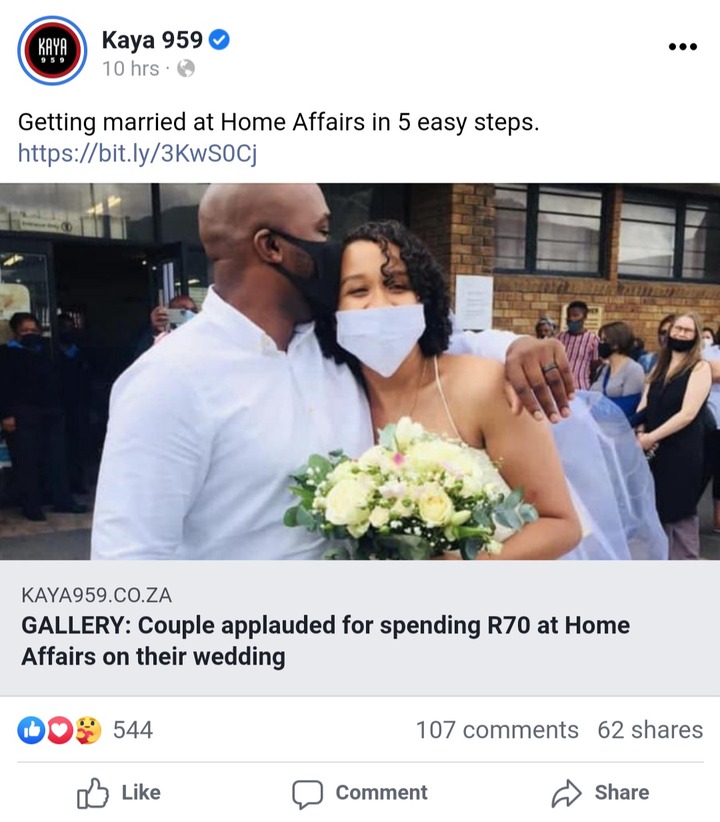The image size is (720, 822).
Task: Open the GALLERY article headline
Action: click(x=325, y=641)
